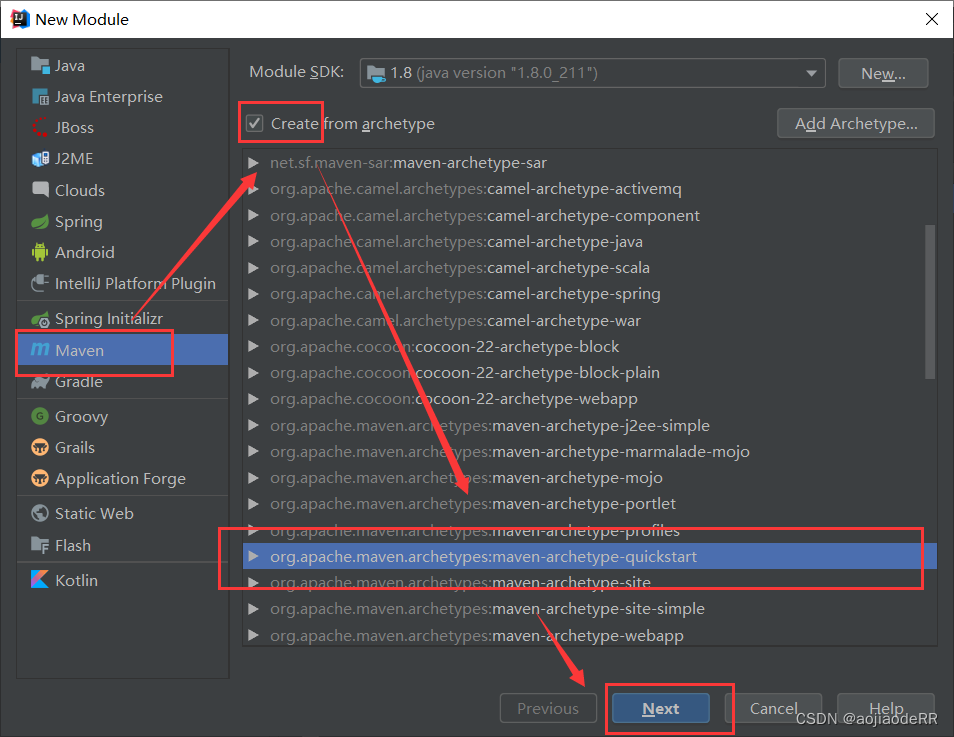
Task: Expand the camel-archetype-java node
Action: point(254,242)
